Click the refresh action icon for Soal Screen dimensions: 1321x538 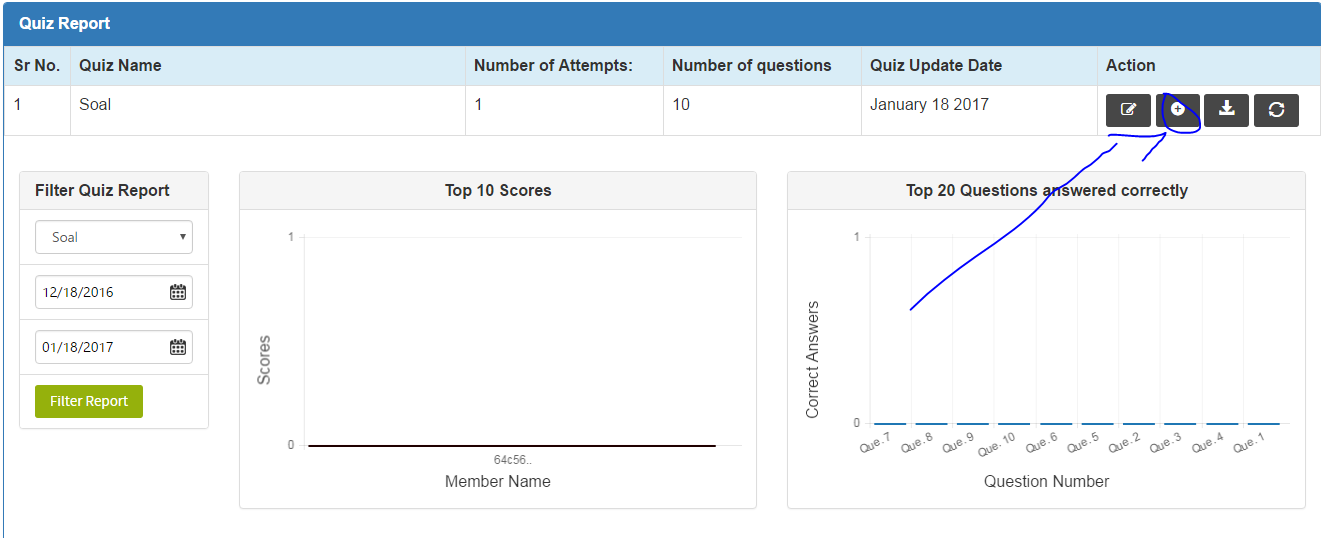tap(1276, 110)
